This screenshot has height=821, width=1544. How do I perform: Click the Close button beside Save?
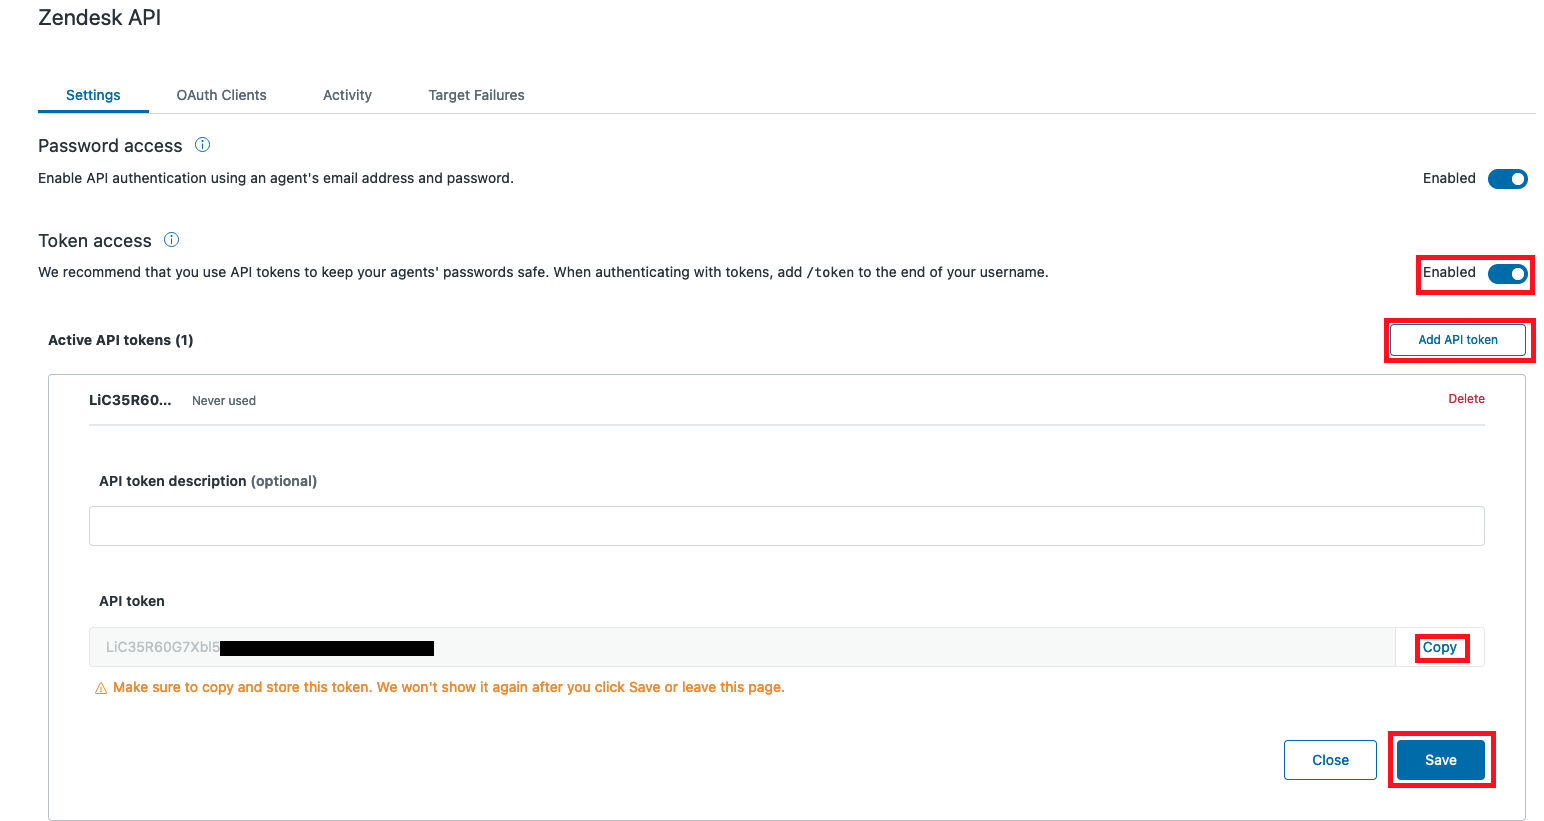point(1330,760)
